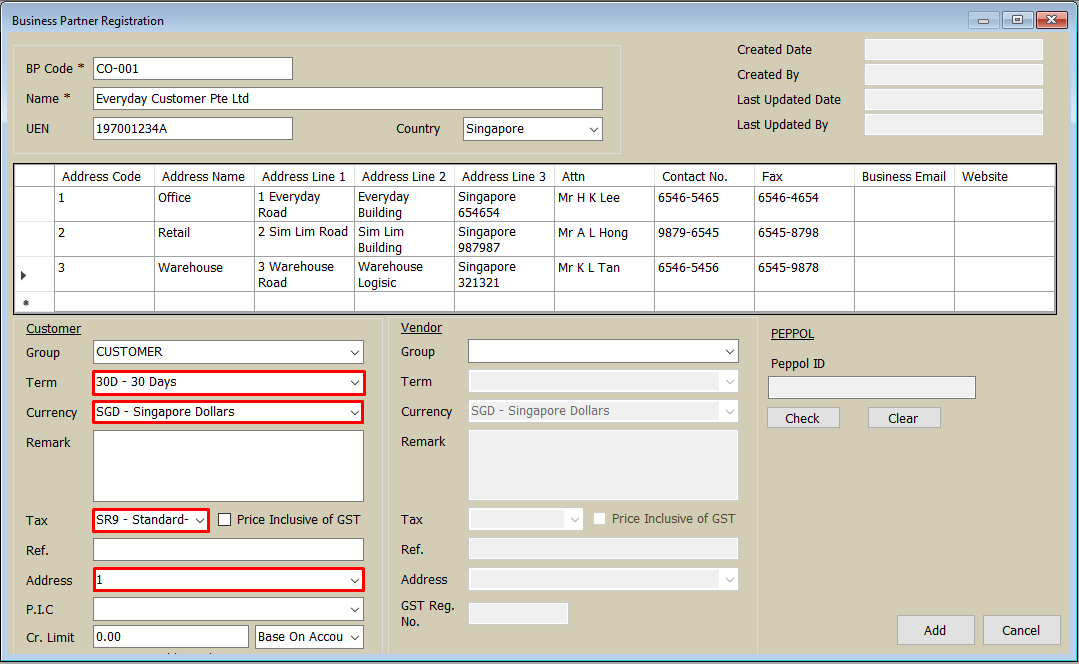The width and height of the screenshot is (1079, 664).
Task: Click the BP Code input field
Action: [x=193, y=69]
